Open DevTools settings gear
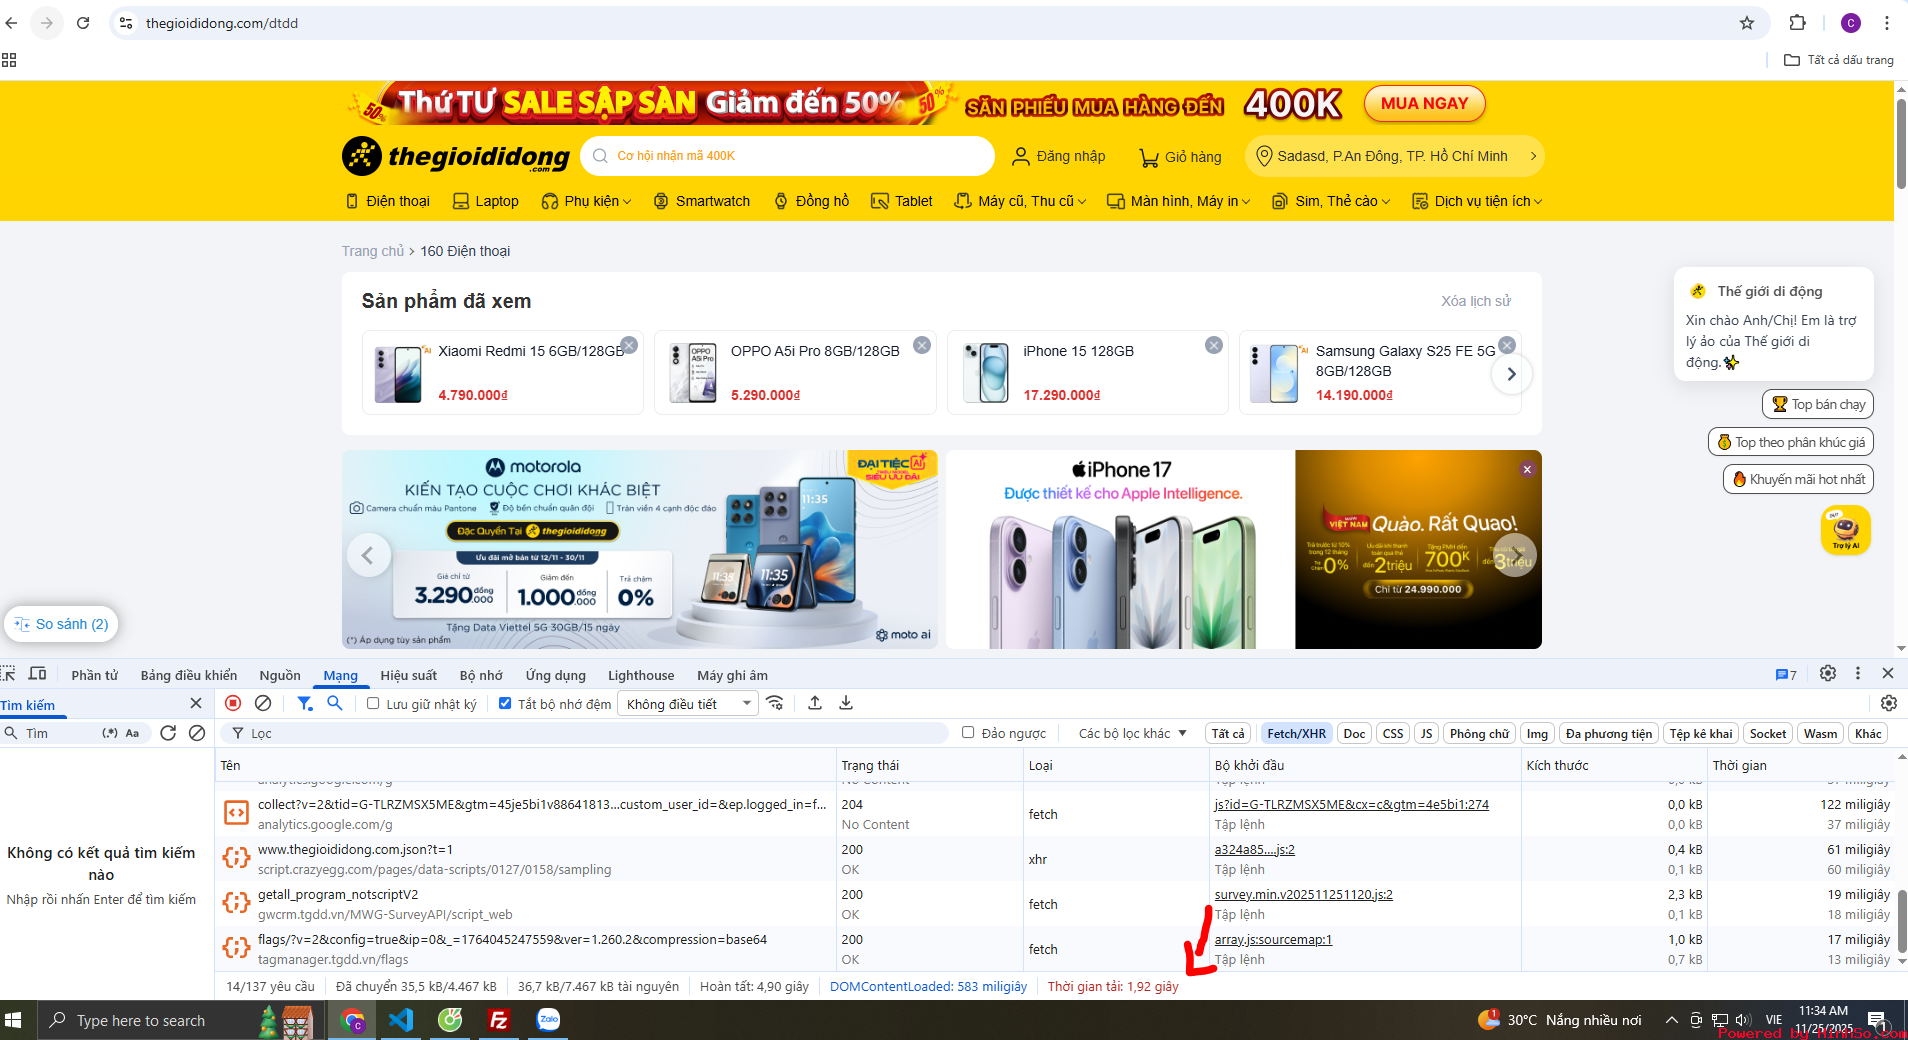This screenshot has width=1908, height=1040. pyautogui.click(x=1827, y=674)
